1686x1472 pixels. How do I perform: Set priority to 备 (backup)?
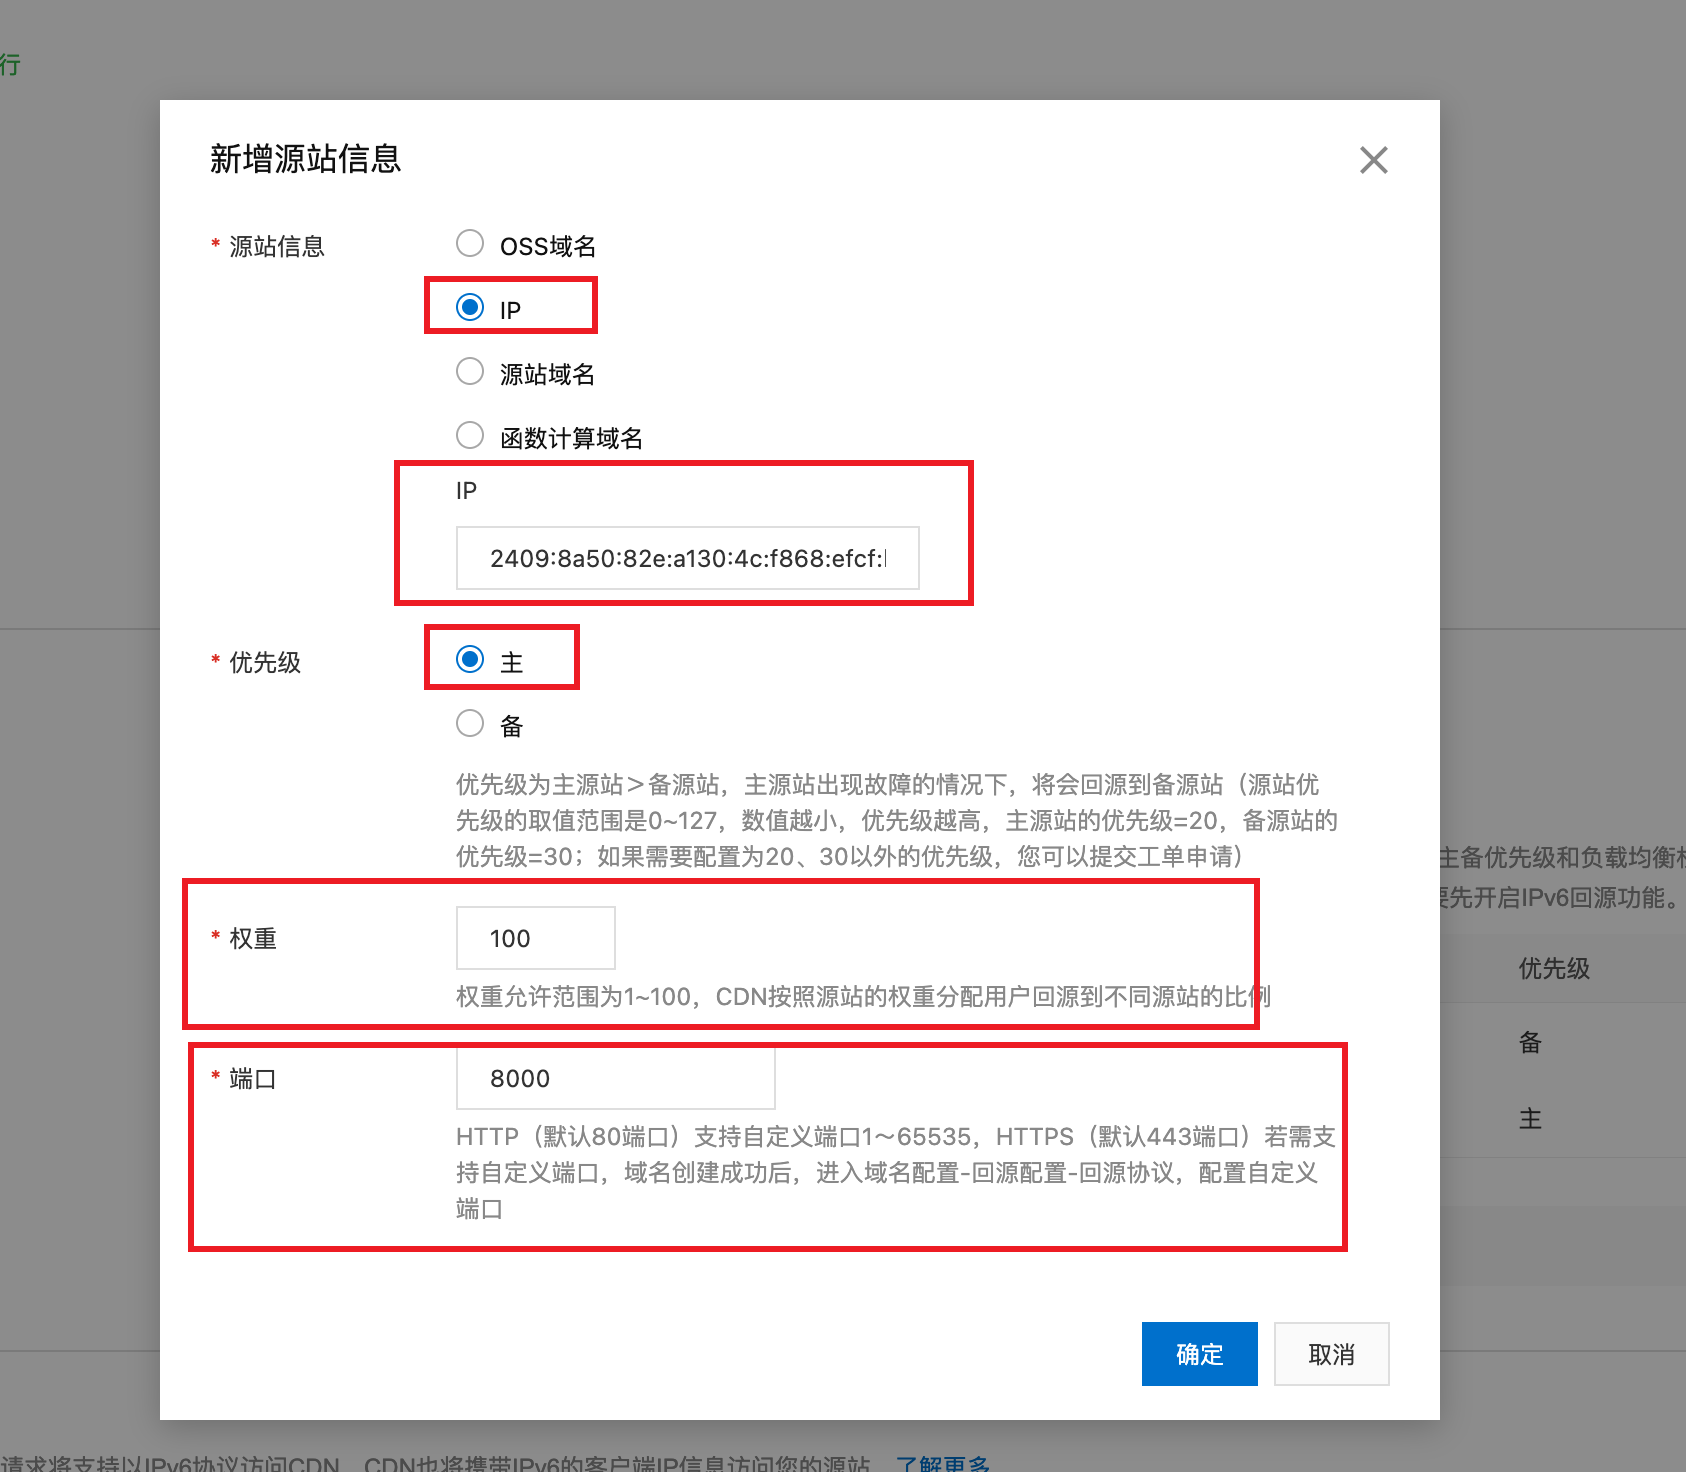469,723
